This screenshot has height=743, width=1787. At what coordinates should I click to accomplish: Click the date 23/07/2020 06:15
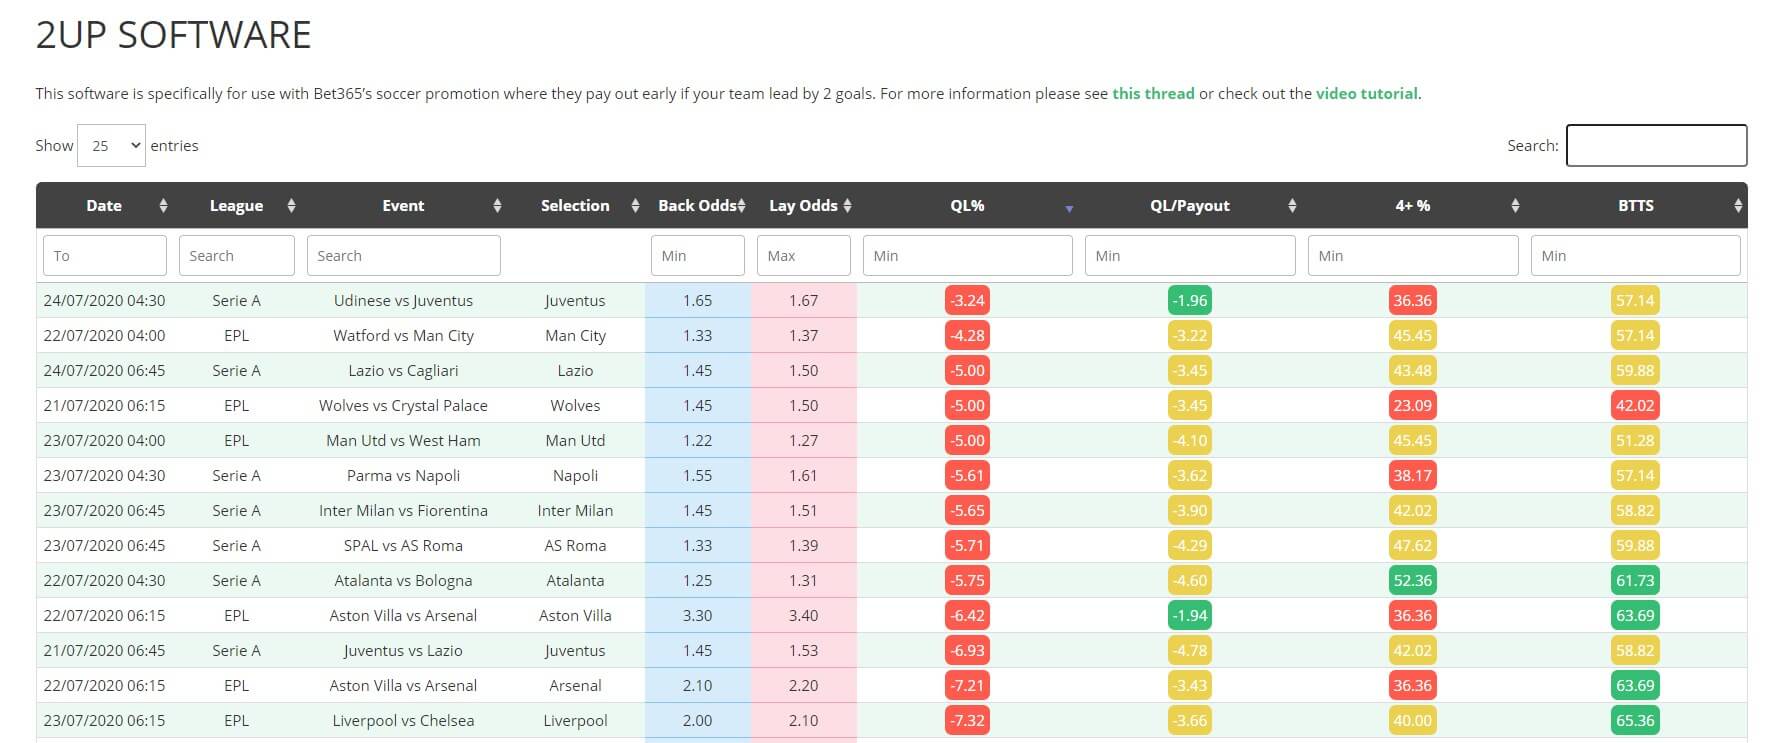point(105,721)
